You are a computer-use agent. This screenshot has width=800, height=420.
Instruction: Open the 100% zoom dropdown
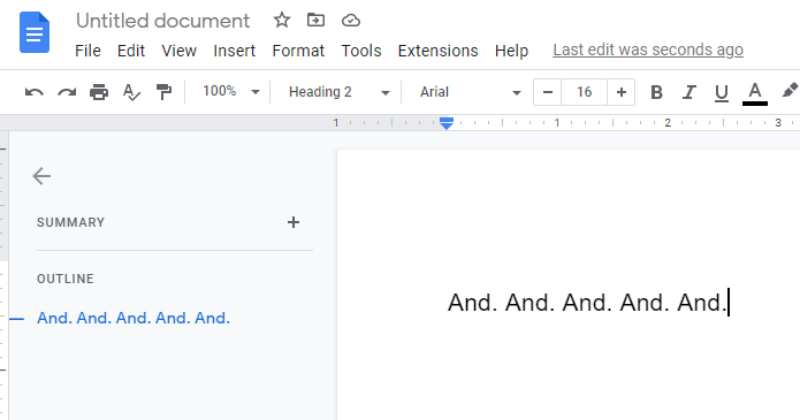pyautogui.click(x=230, y=92)
